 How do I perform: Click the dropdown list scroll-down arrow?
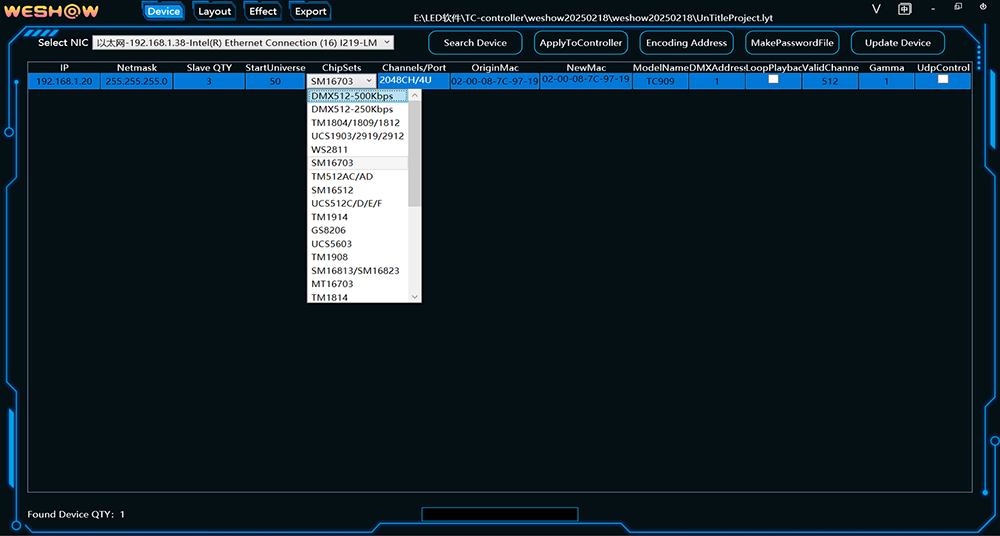[415, 297]
